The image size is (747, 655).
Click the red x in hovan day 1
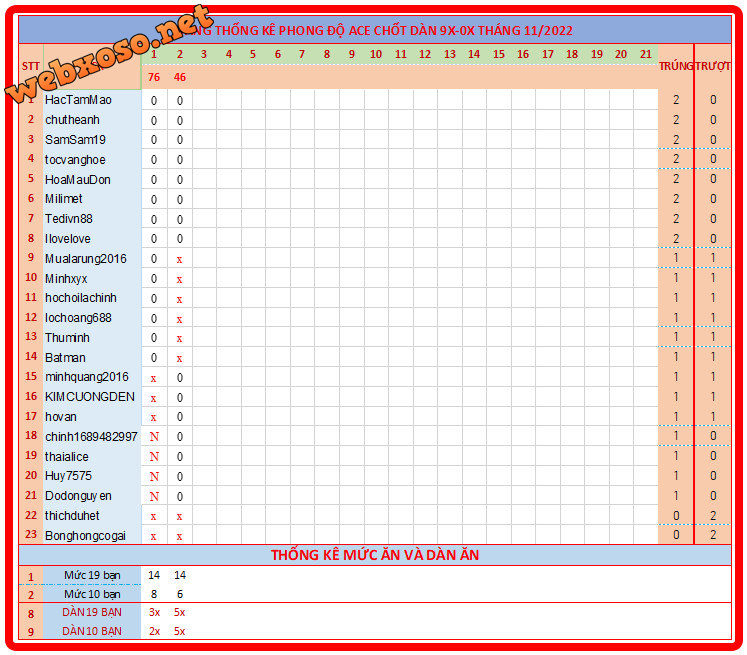tap(153, 418)
